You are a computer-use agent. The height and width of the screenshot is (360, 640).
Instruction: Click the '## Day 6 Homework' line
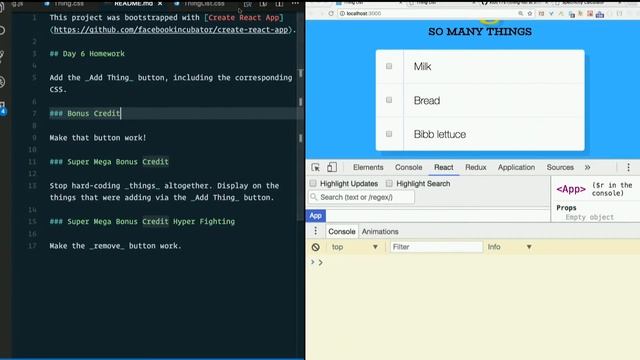click(87, 53)
